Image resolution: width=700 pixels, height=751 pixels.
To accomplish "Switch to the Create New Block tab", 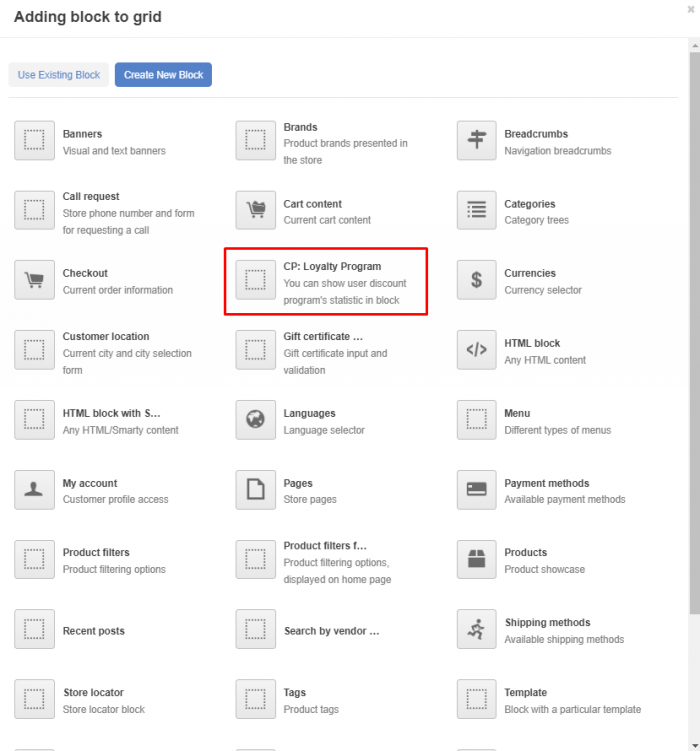I will click(x=163, y=75).
